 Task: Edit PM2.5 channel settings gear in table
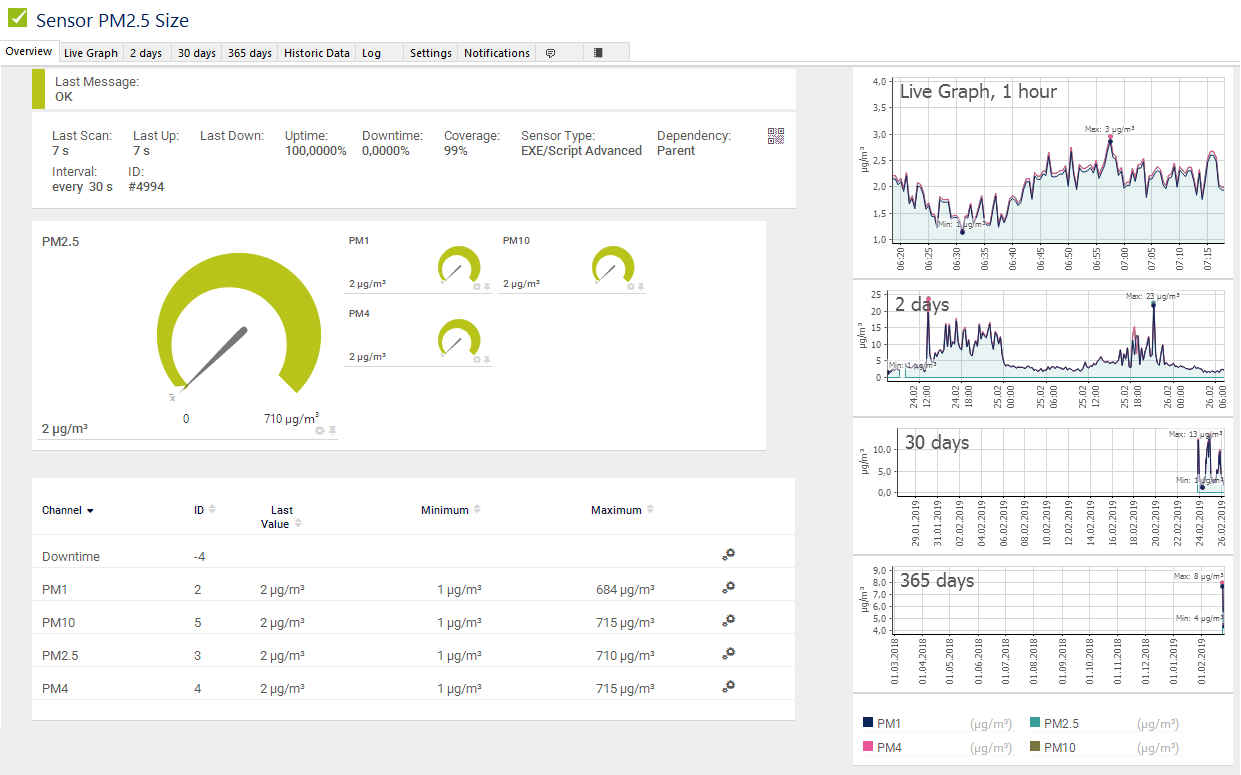tap(729, 653)
